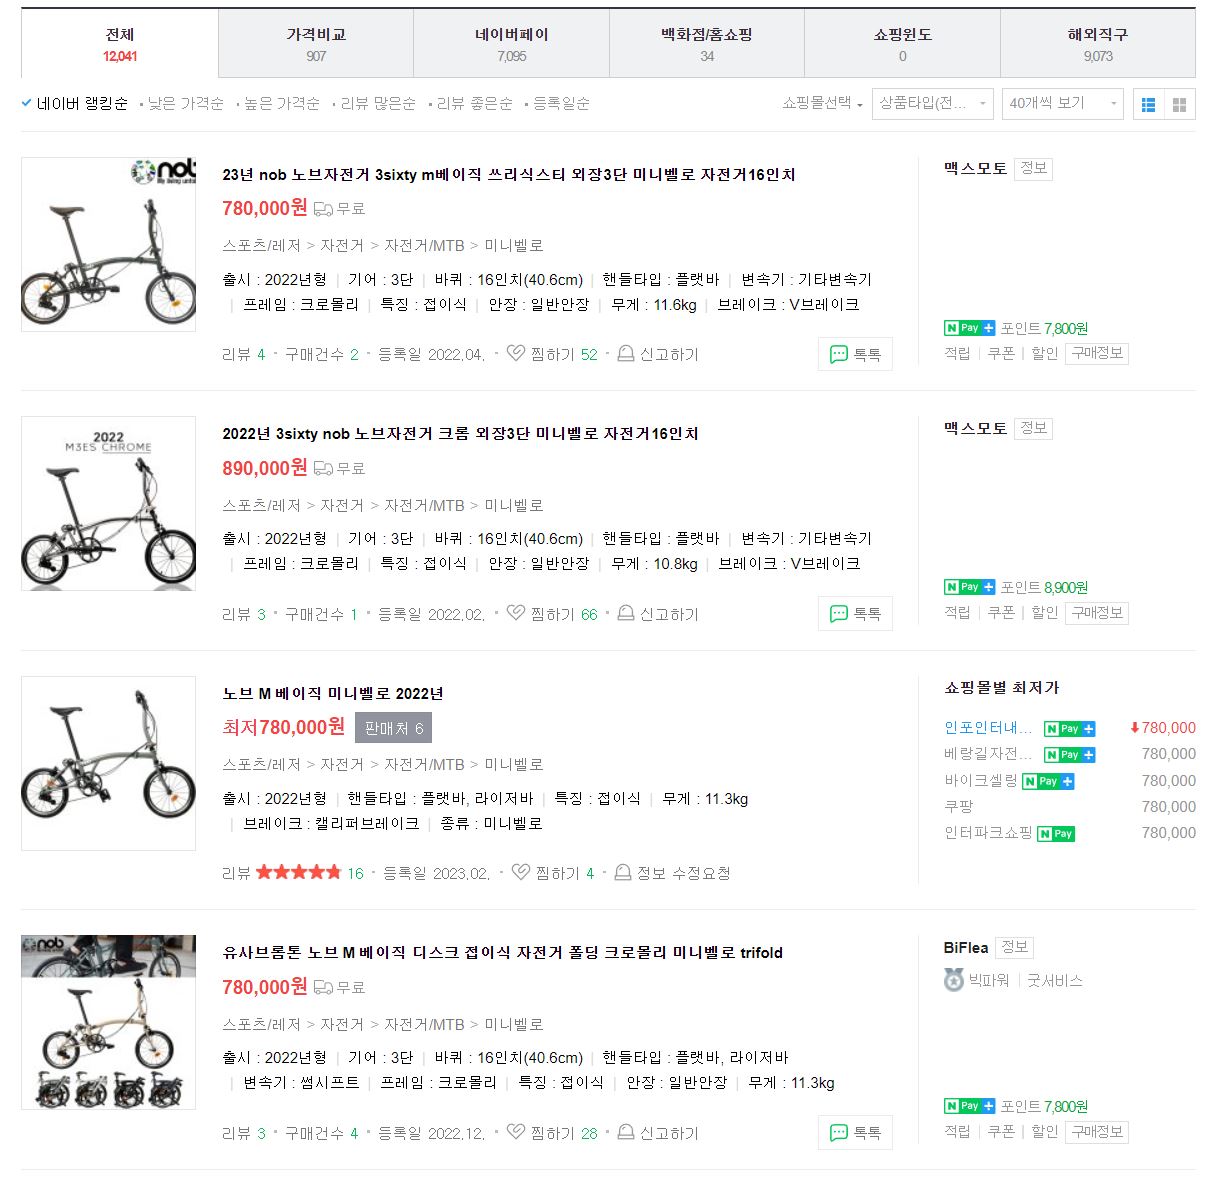Sort by 리뷰 좋은순
The width and height of the screenshot is (1226, 1180).
474,103
